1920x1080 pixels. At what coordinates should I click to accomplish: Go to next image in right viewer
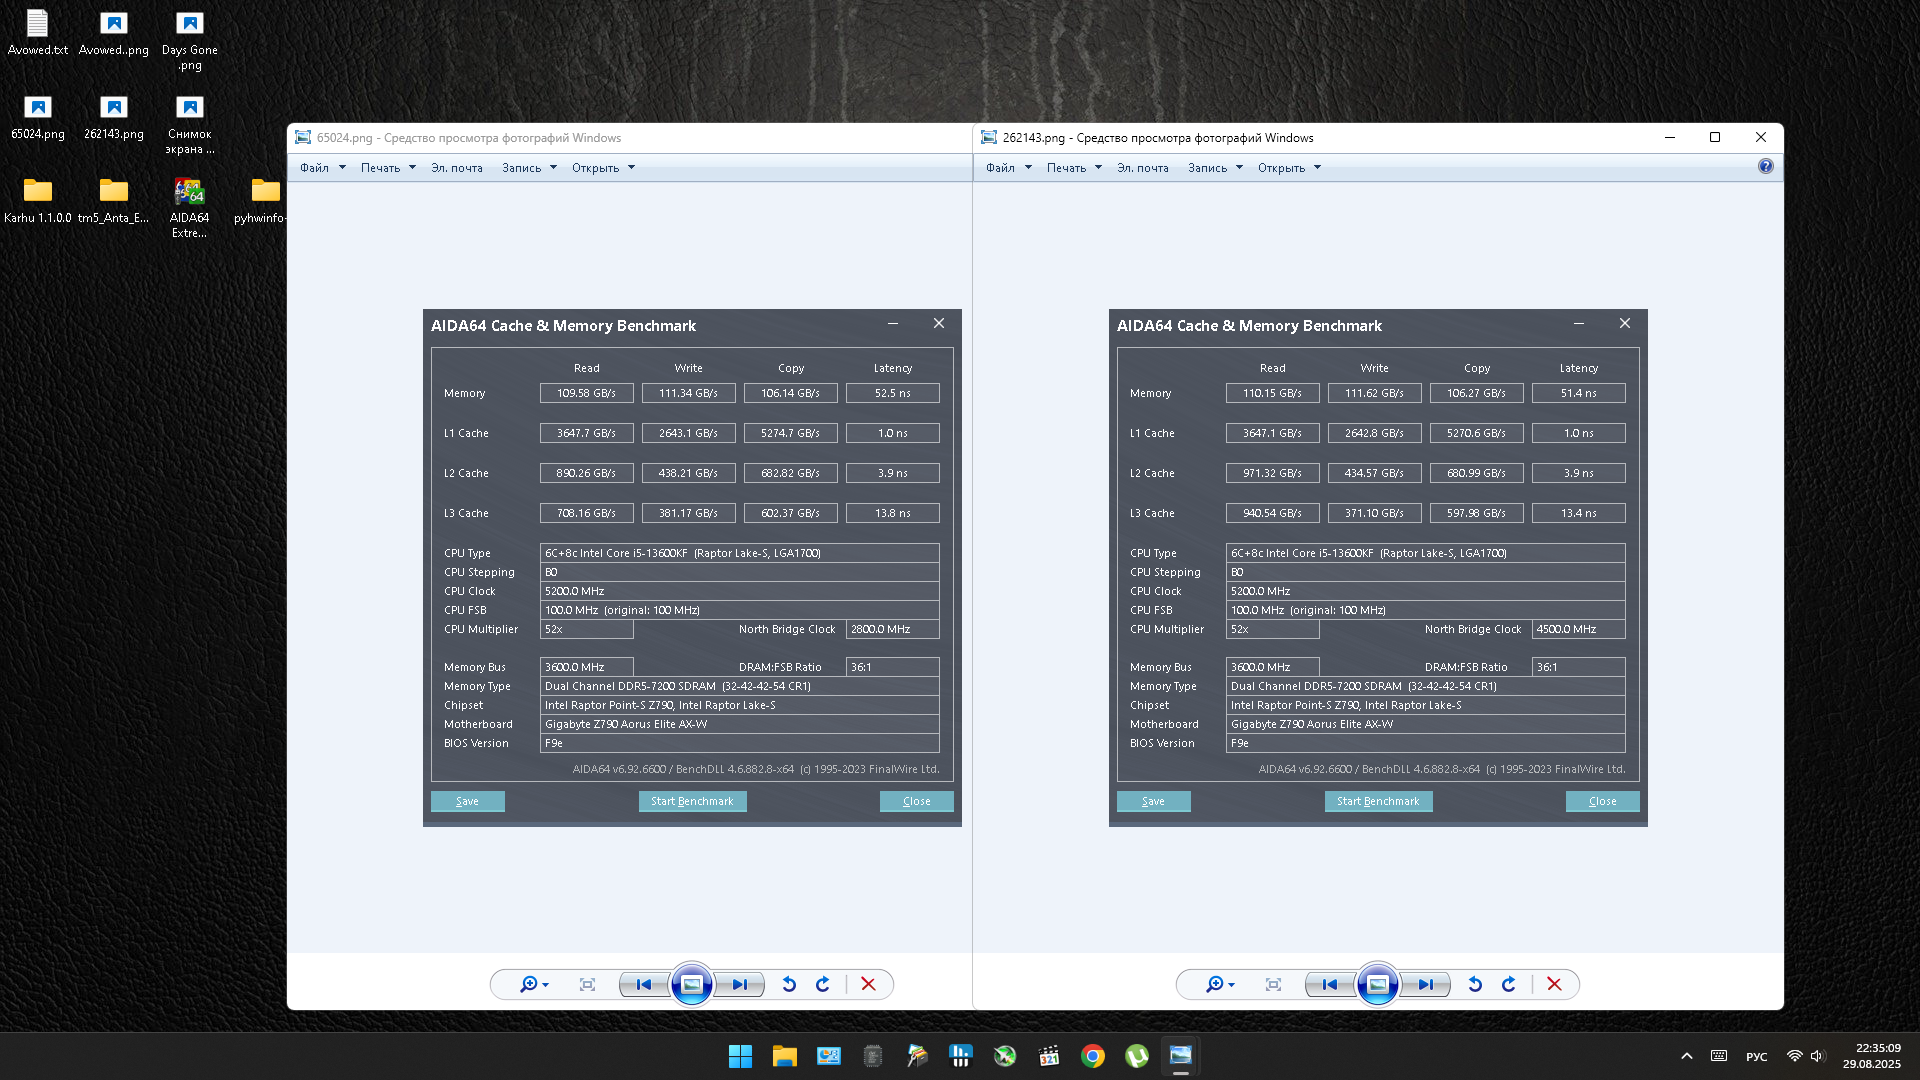(1426, 984)
